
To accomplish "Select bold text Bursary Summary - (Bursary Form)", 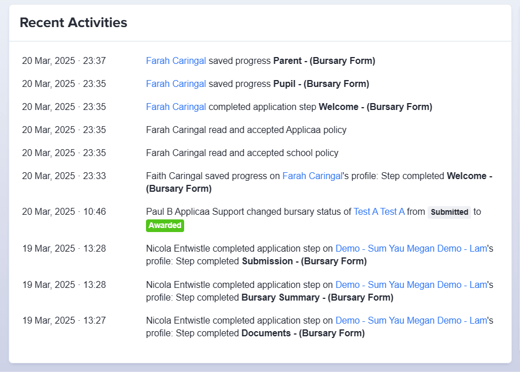I will tap(317, 297).
